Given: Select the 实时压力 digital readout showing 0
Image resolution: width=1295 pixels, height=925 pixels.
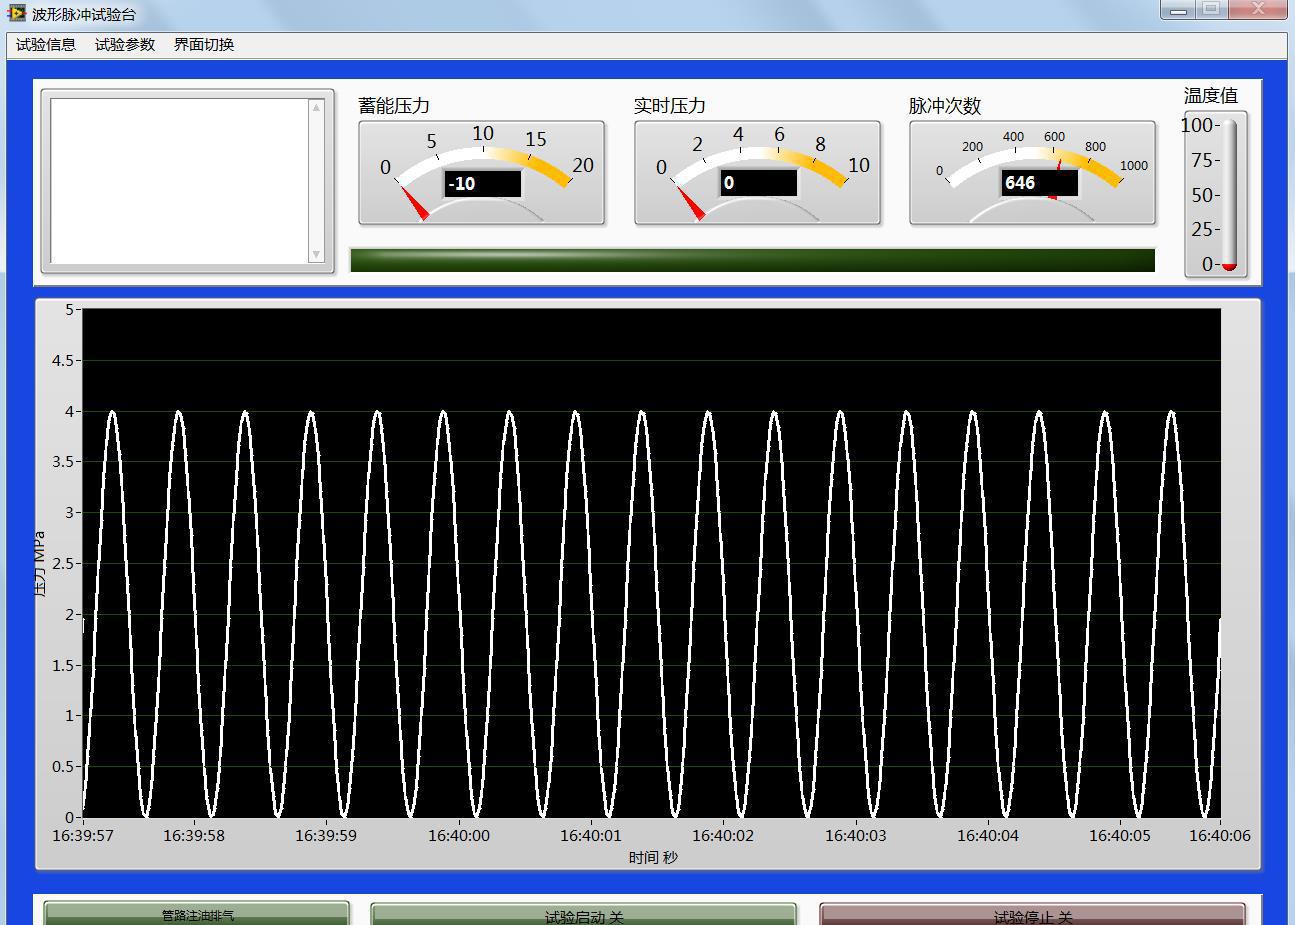Looking at the screenshot, I should [759, 183].
